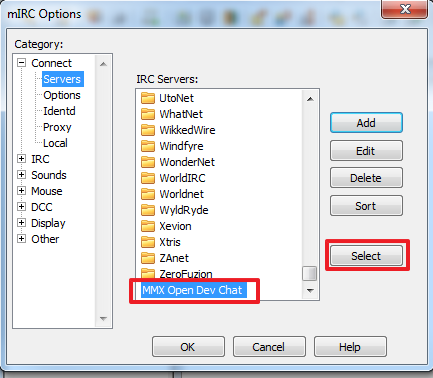This screenshot has width=433, height=378.
Task: Expand the Mouse category
Action: click(x=22, y=191)
